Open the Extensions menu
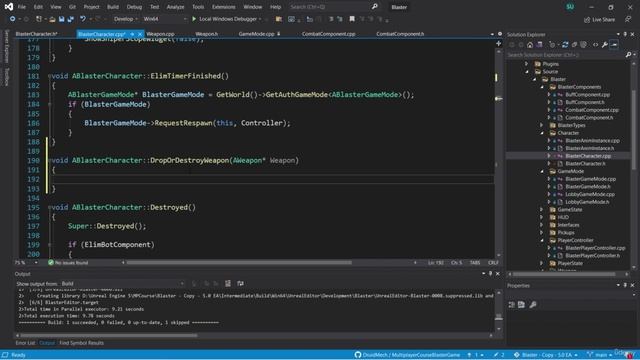Viewport: 640px width, 360px height. [x=224, y=7]
